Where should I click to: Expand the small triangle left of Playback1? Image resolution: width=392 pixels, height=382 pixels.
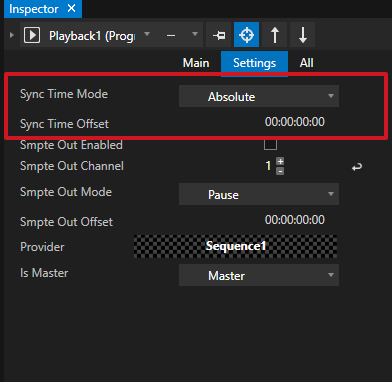tap(12, 35)
